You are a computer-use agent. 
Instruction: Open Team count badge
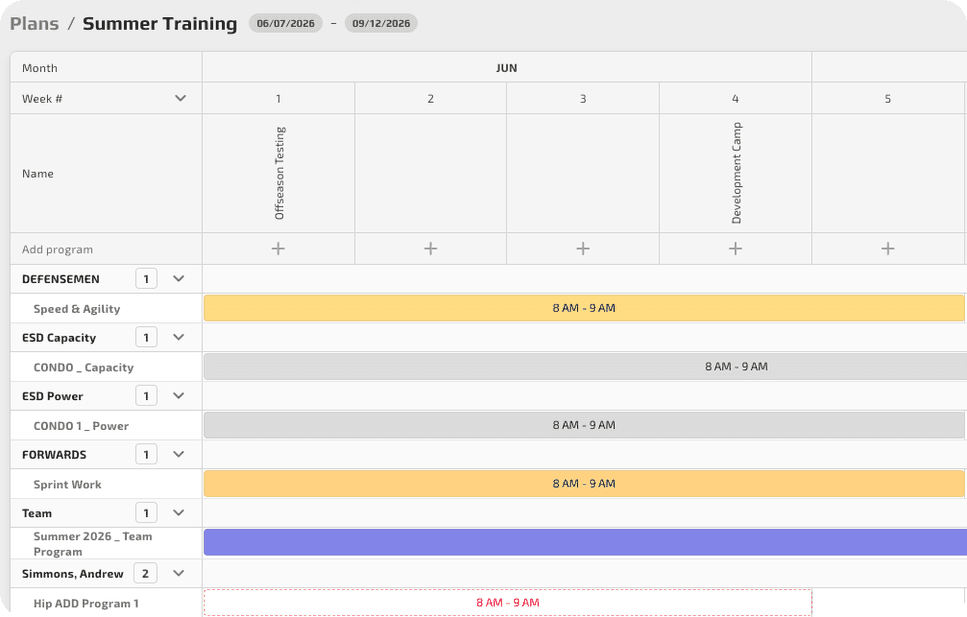point(146,513)
